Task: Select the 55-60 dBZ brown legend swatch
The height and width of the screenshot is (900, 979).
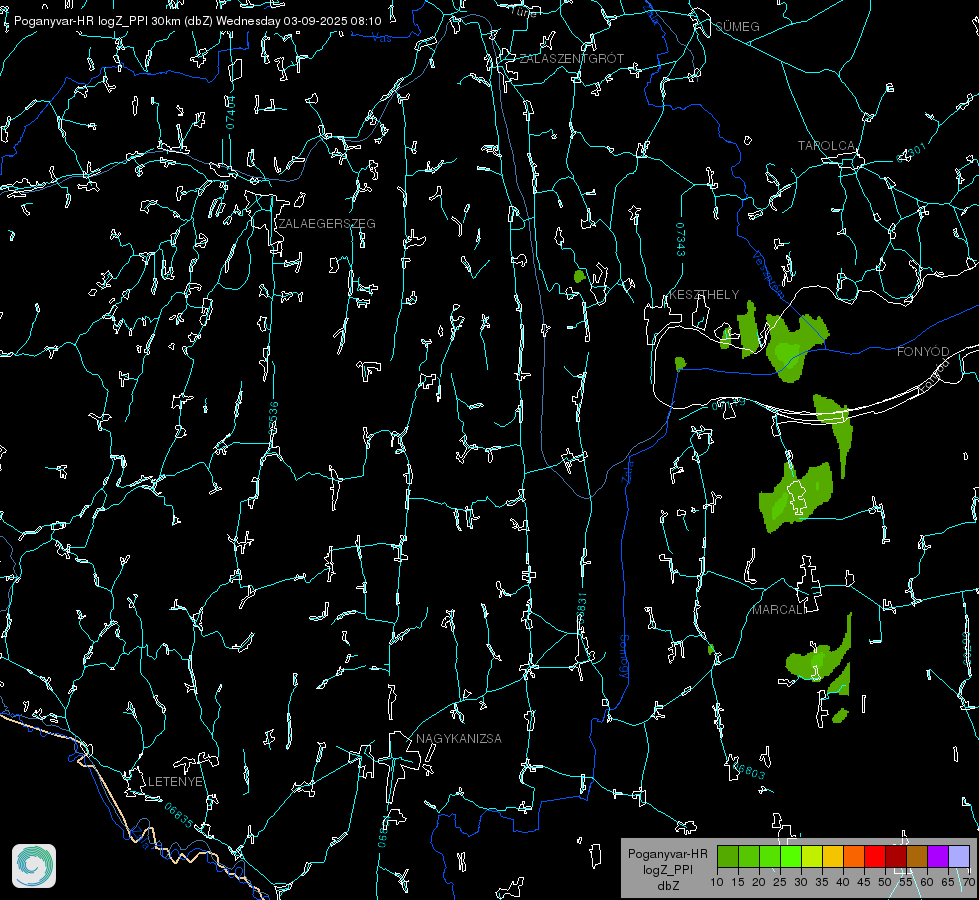Action: tap(917, 857)
